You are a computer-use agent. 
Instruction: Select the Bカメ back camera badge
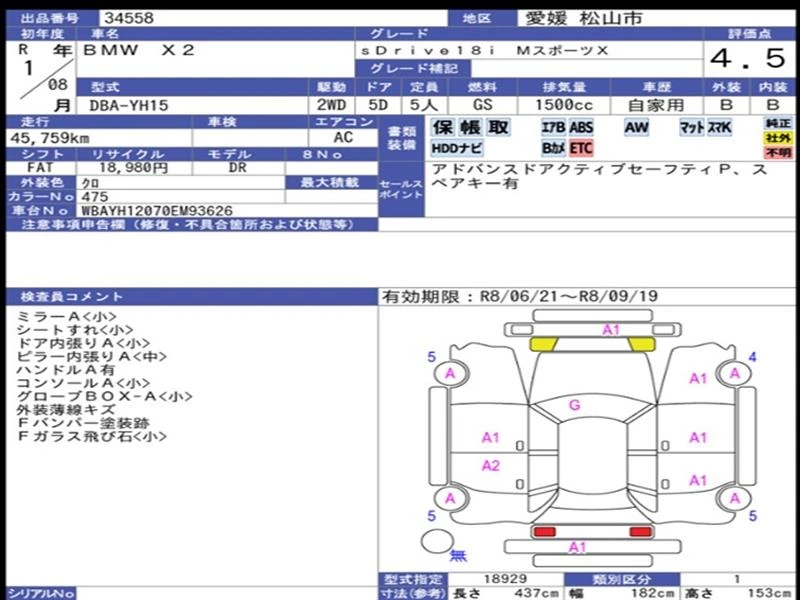pyautogui.click(x=554, y=148)
